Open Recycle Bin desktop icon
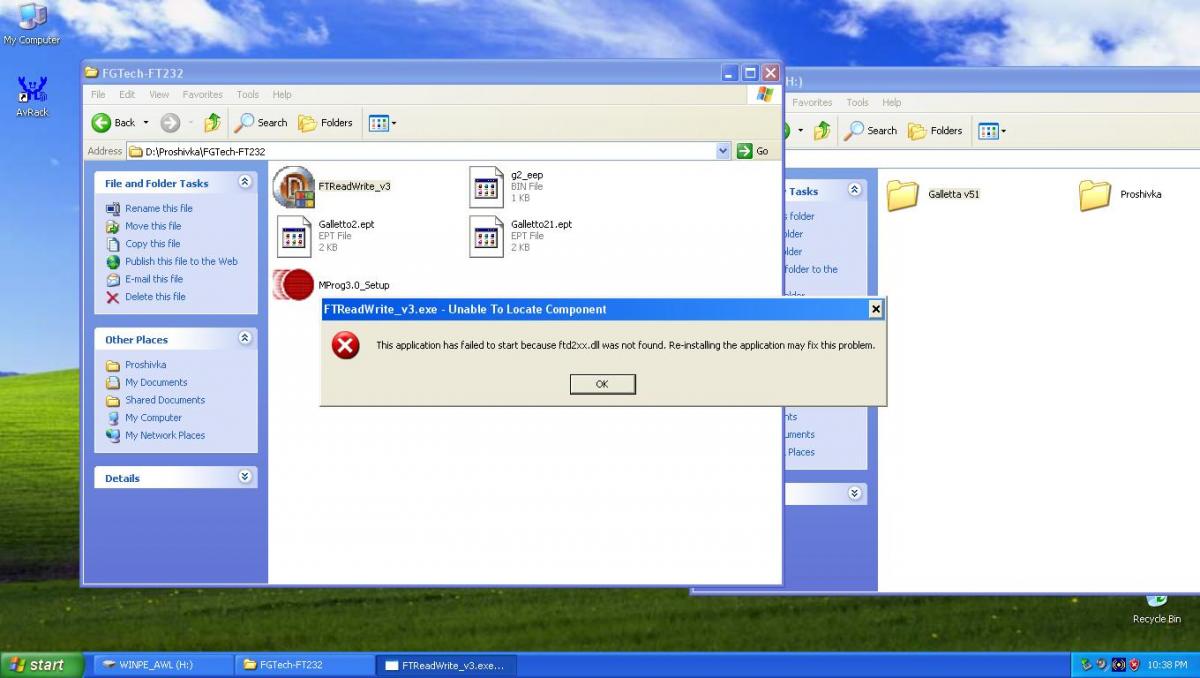Screen dimensions: 1200x678 click(x=1156, y=609)
